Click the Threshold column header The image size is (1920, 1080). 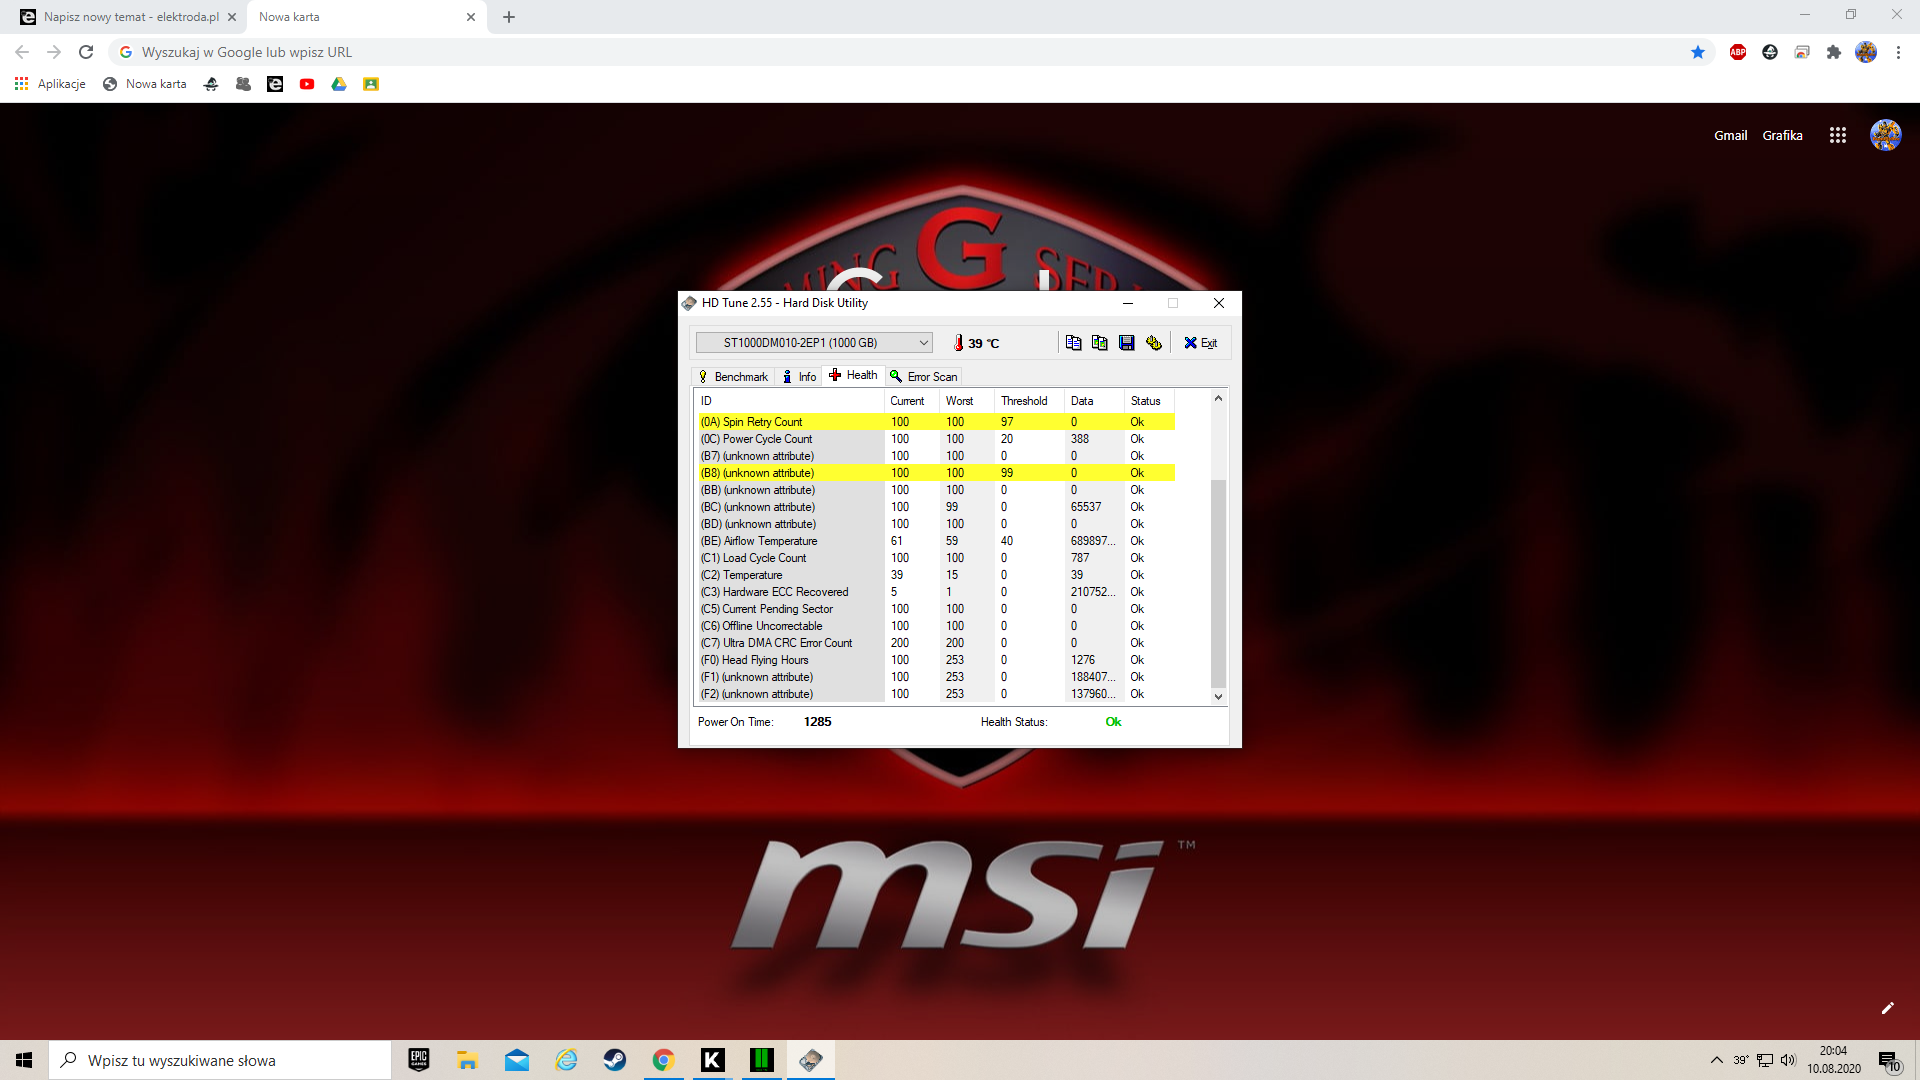coord(1029,401)
